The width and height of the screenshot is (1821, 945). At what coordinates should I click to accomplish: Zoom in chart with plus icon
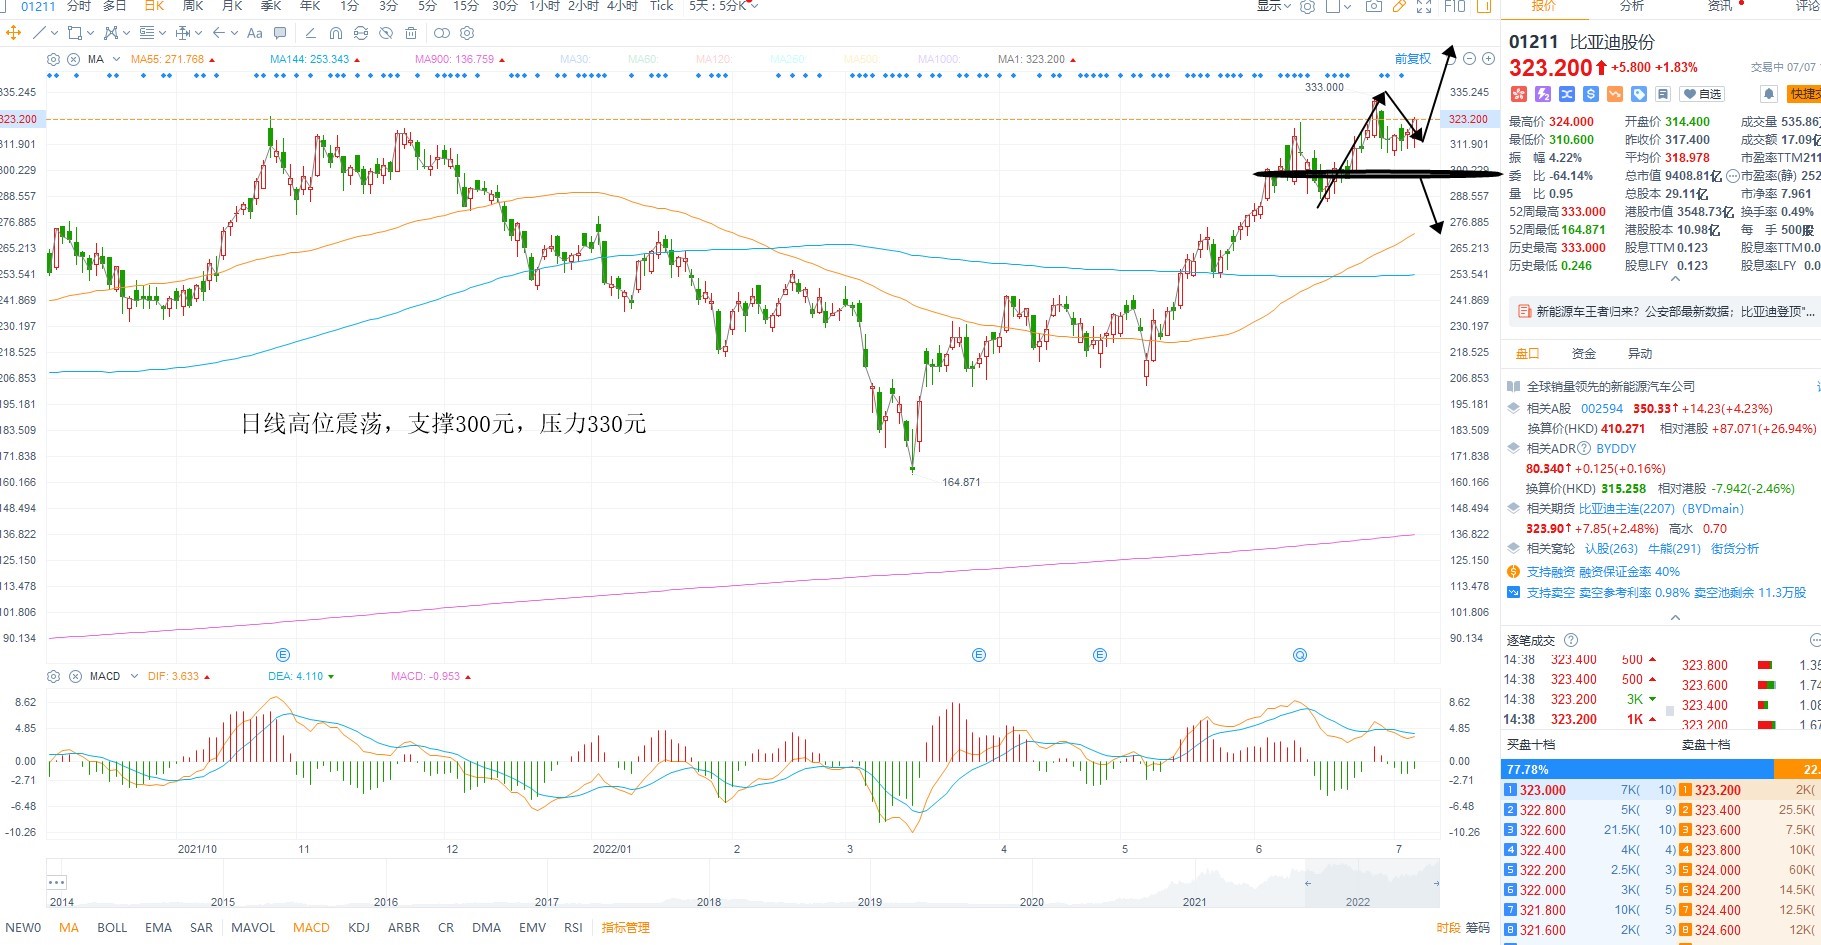click(x=1488, y=59)
